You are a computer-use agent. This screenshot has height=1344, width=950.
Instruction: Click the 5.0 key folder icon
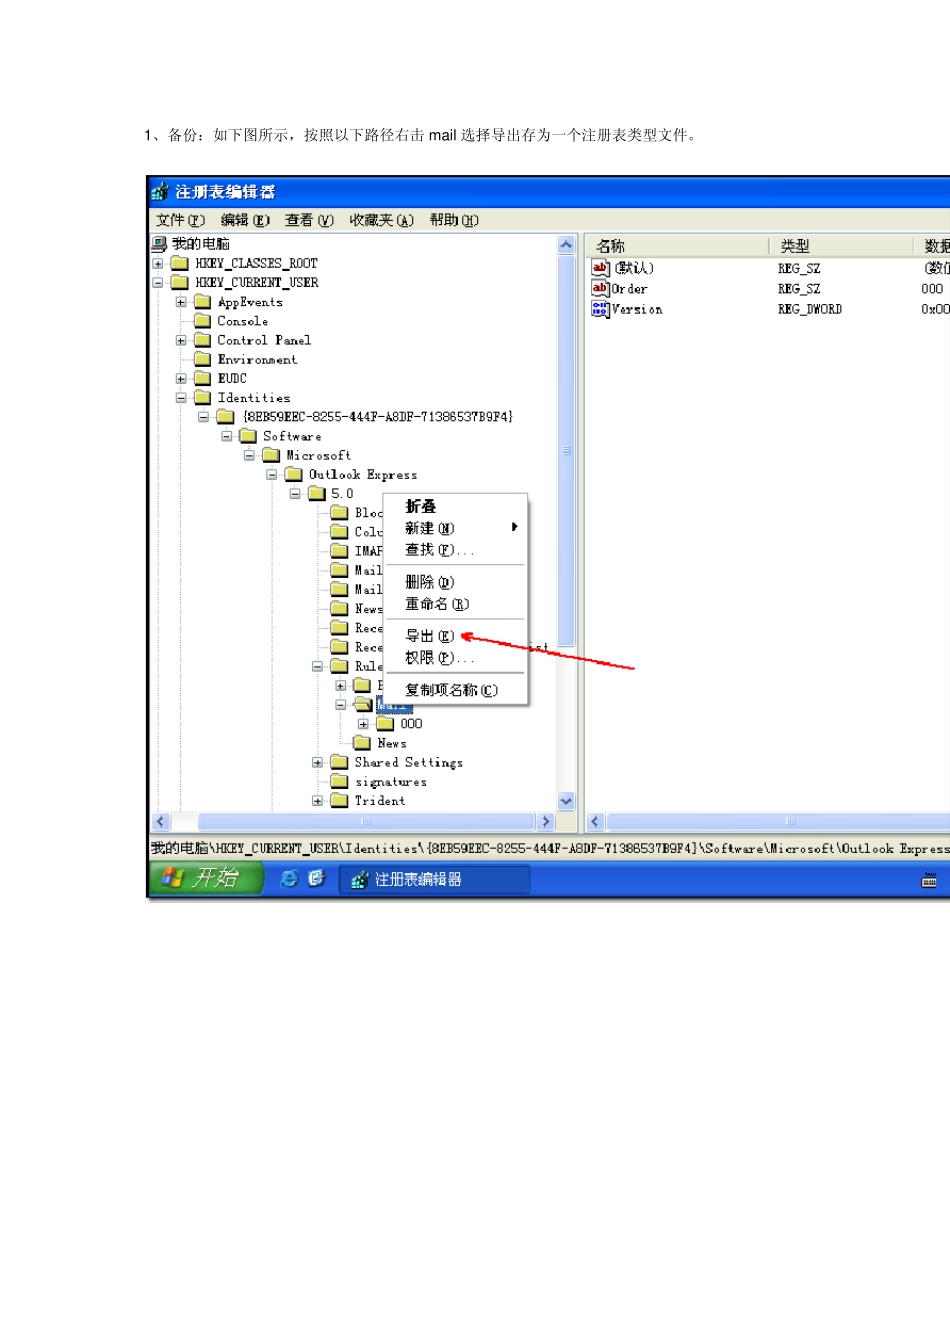[317, 493]
